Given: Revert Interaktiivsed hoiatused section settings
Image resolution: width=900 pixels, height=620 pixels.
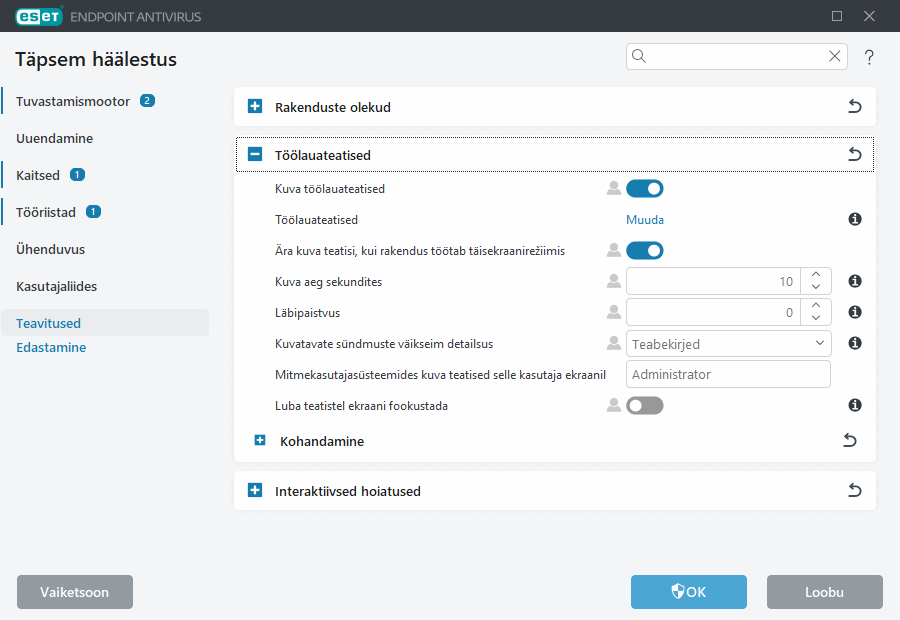Looking at the screenshot, I should click(x=854, y=491).
